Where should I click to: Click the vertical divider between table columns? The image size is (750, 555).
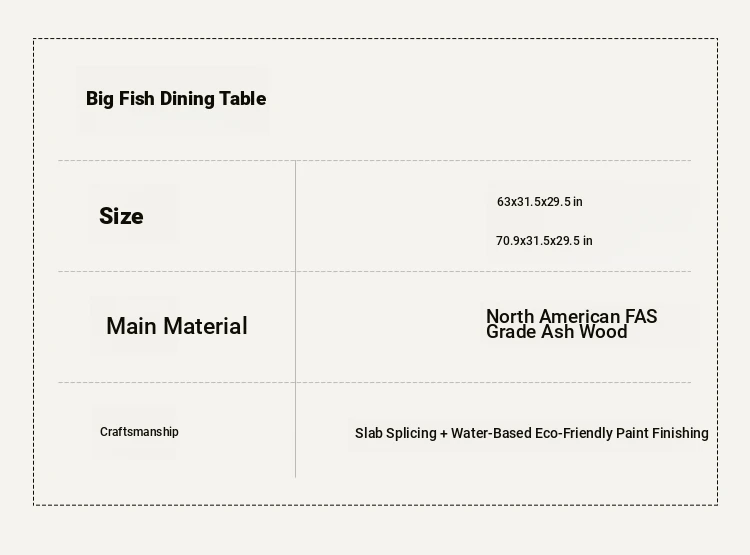point(296,319)
